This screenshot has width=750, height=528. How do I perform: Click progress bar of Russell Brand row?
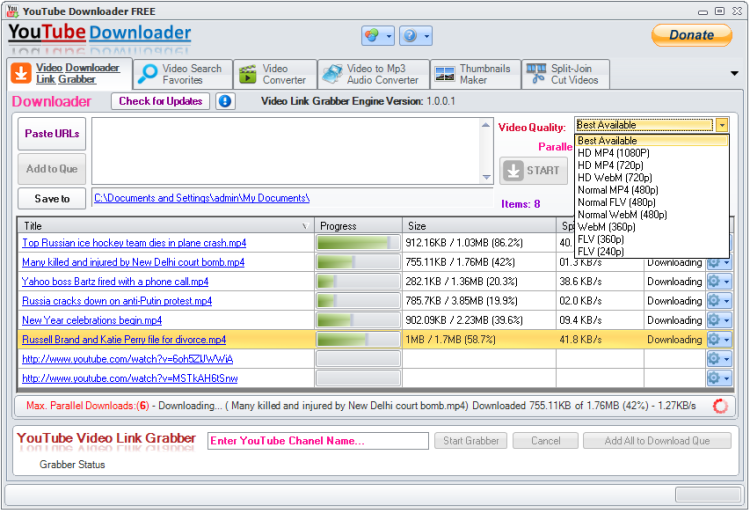point(358,340)
